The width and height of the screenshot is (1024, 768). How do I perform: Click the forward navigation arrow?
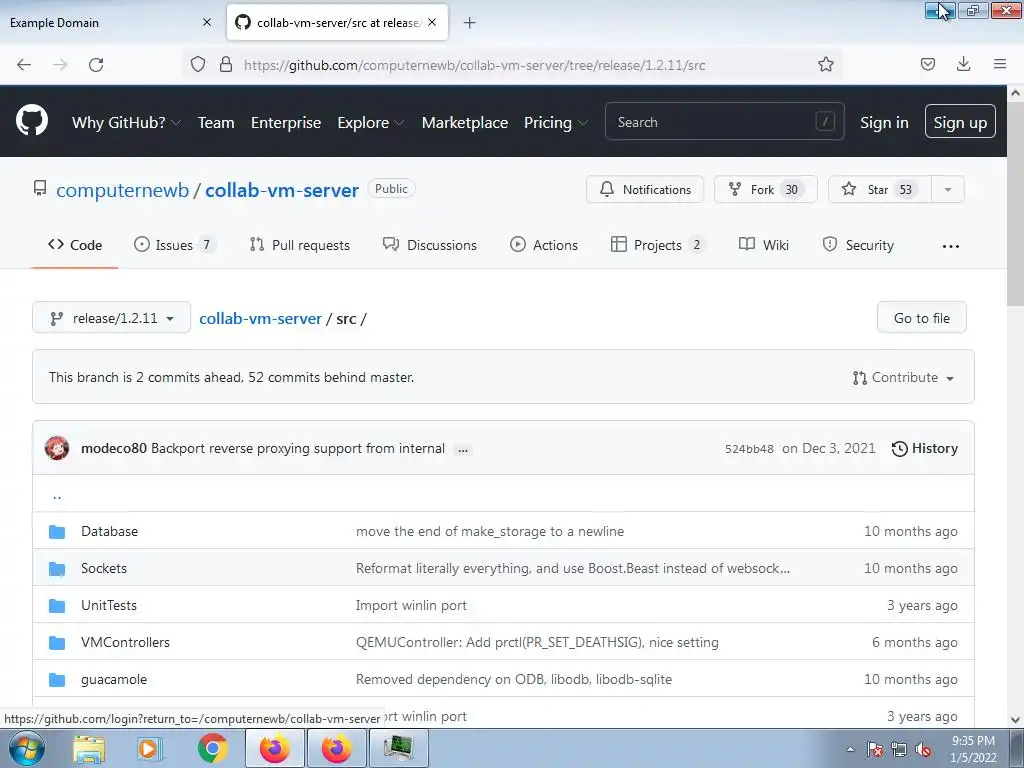coord(60,64)
